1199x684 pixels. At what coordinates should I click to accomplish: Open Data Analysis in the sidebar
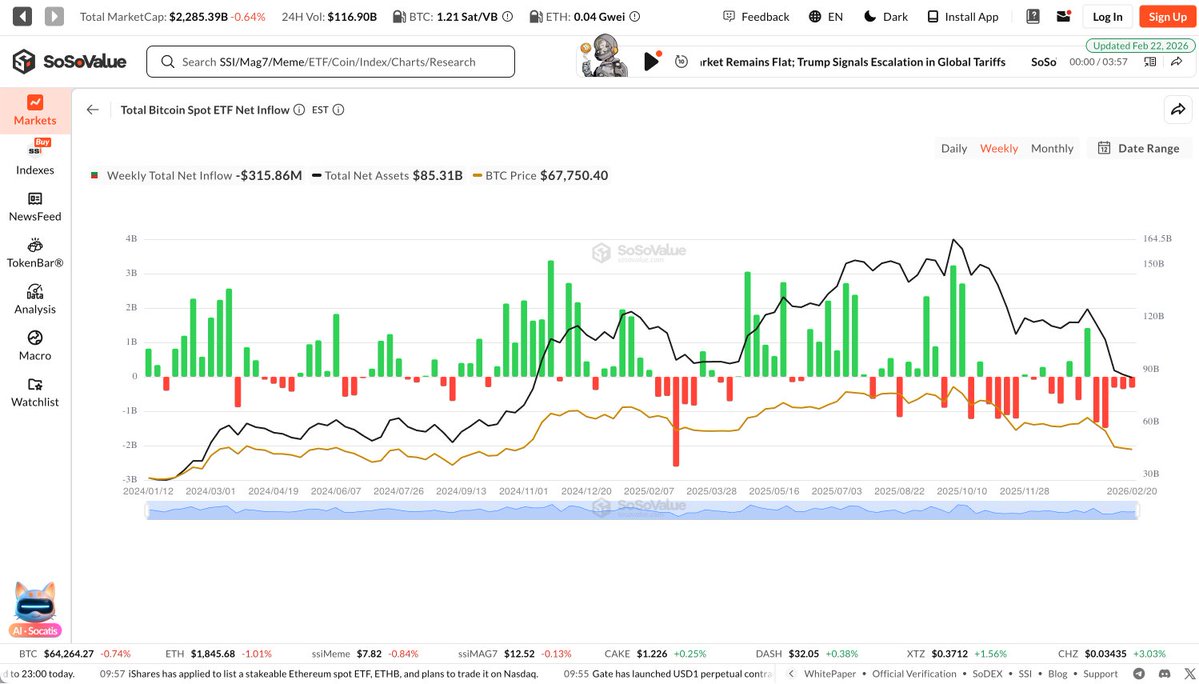(35, 300)
